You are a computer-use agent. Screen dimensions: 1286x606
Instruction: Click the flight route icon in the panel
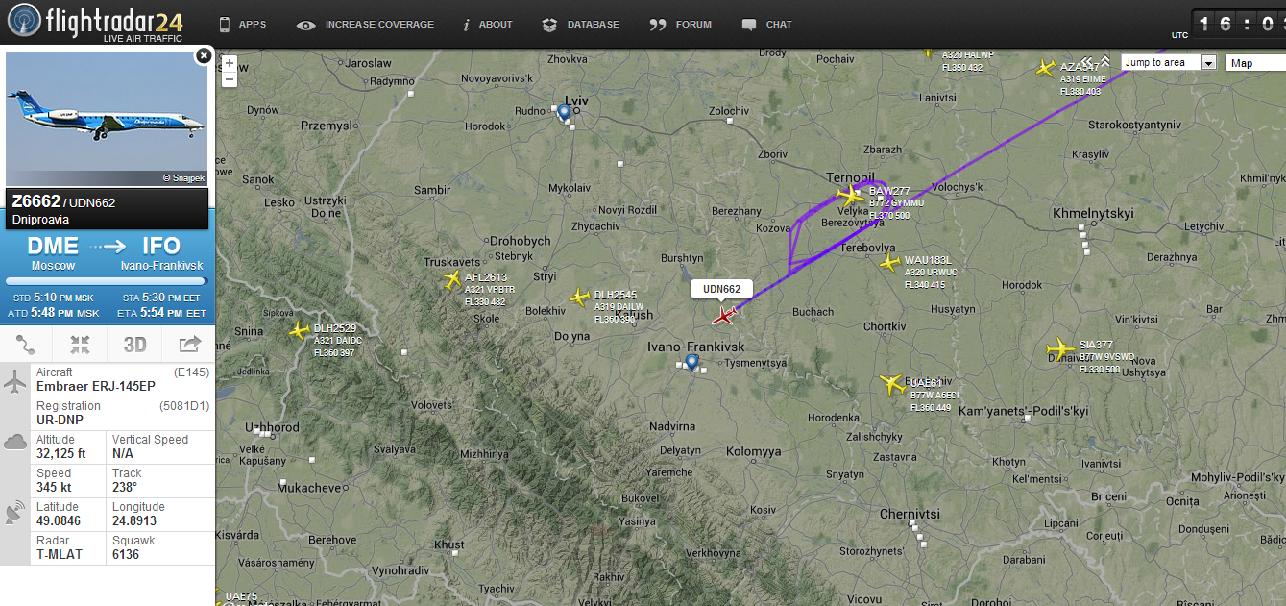26,345
